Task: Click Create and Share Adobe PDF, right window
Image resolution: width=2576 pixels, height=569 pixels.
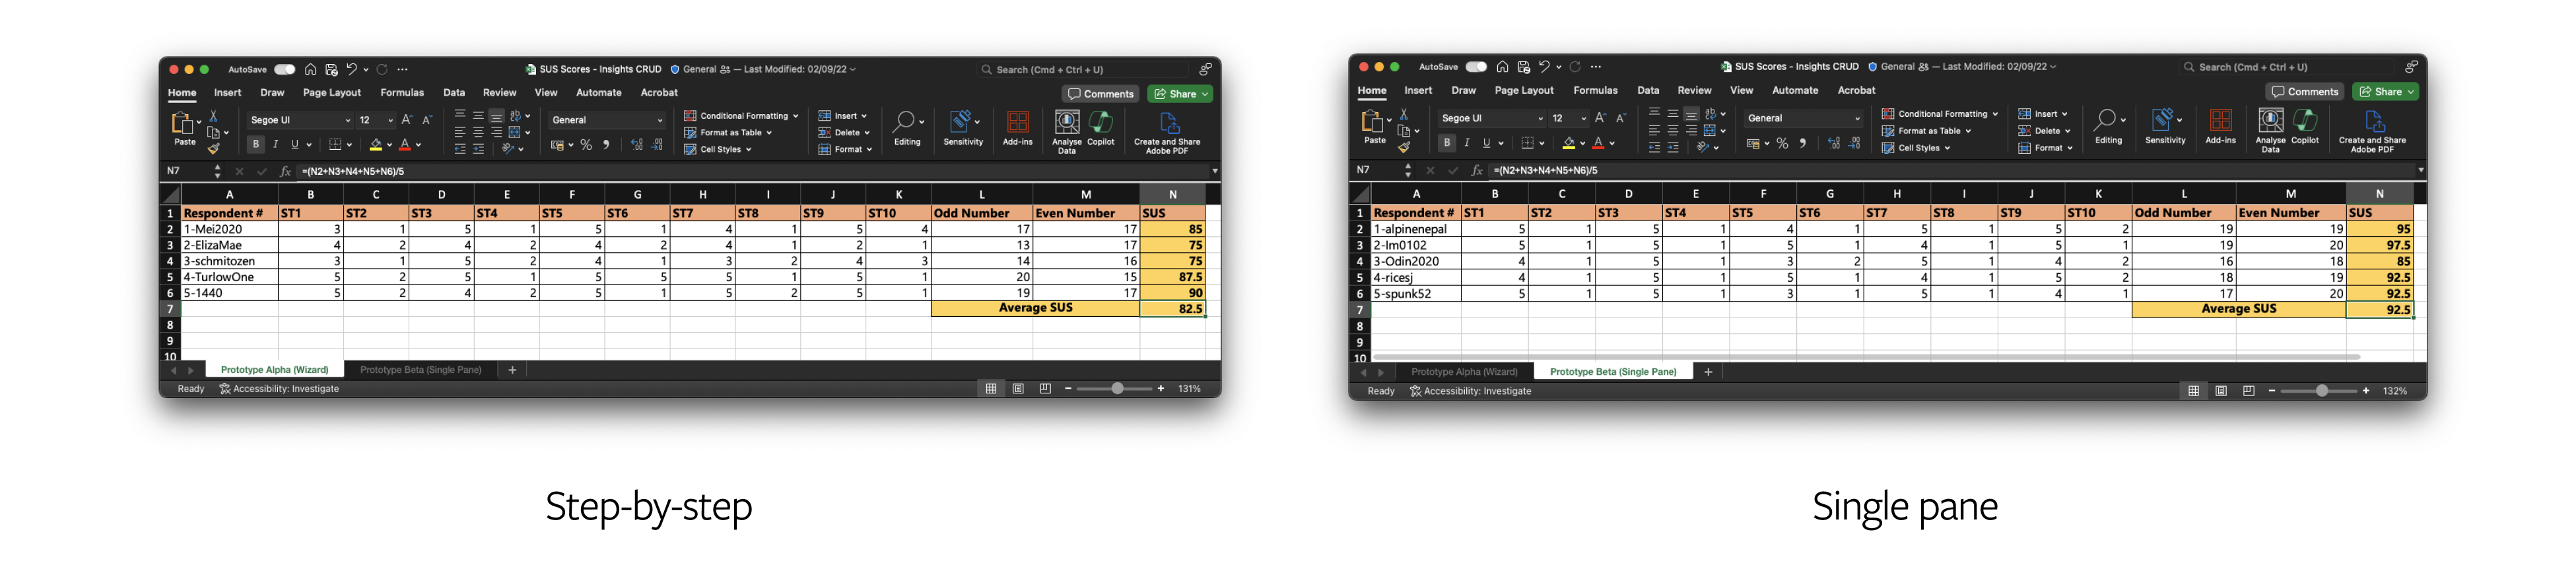Action: tap(2372, 128)
